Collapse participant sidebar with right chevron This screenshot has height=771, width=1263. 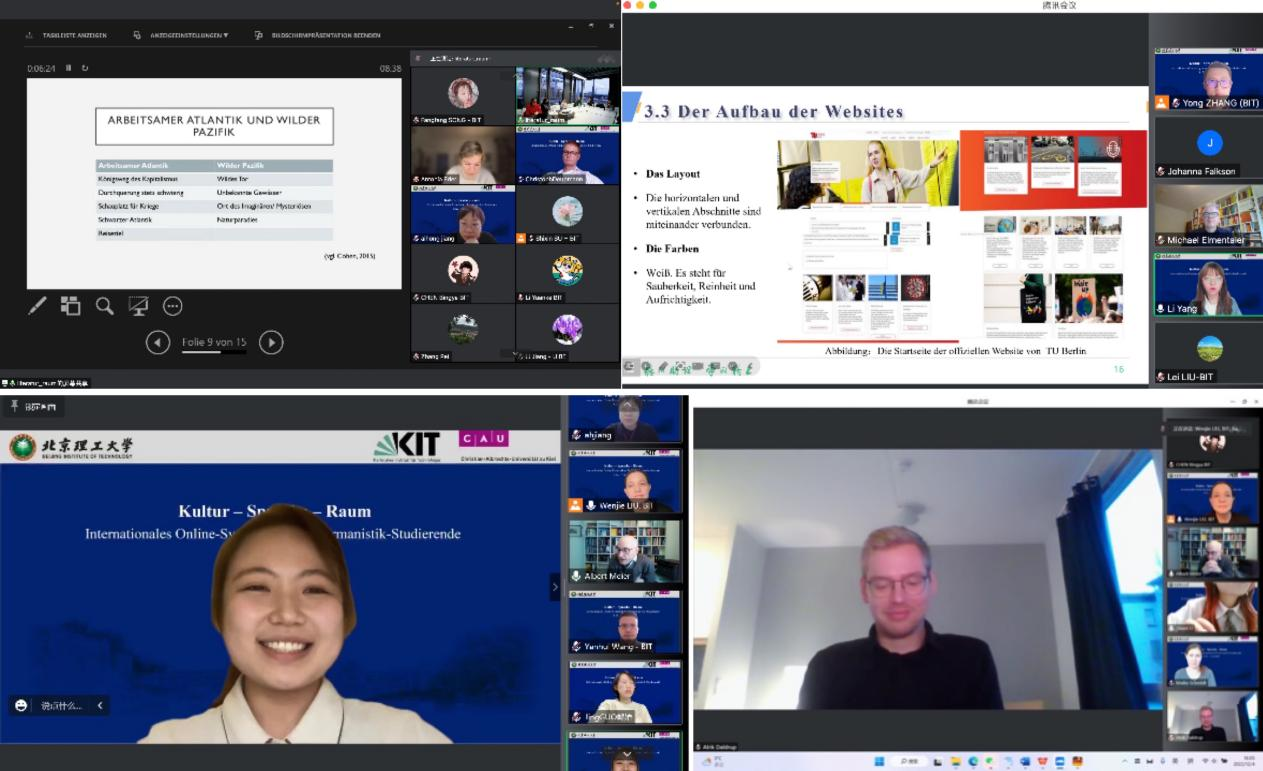[x=555, y=587]
